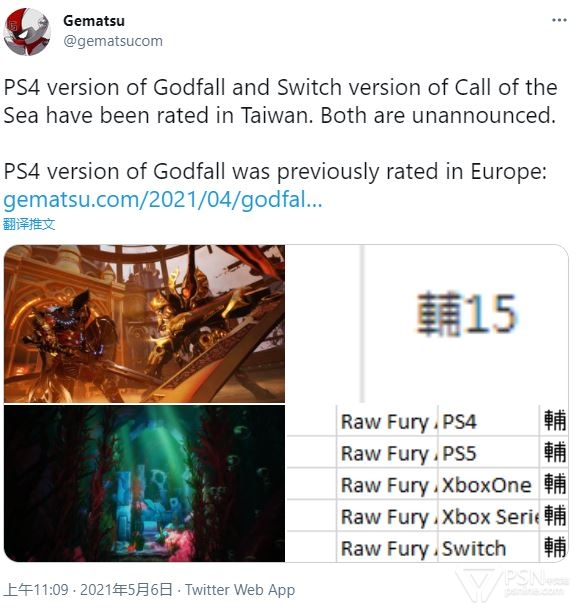View the Godfall screenshot thumbnail
Screen dimensions: 580x614
tap(145, 324)
